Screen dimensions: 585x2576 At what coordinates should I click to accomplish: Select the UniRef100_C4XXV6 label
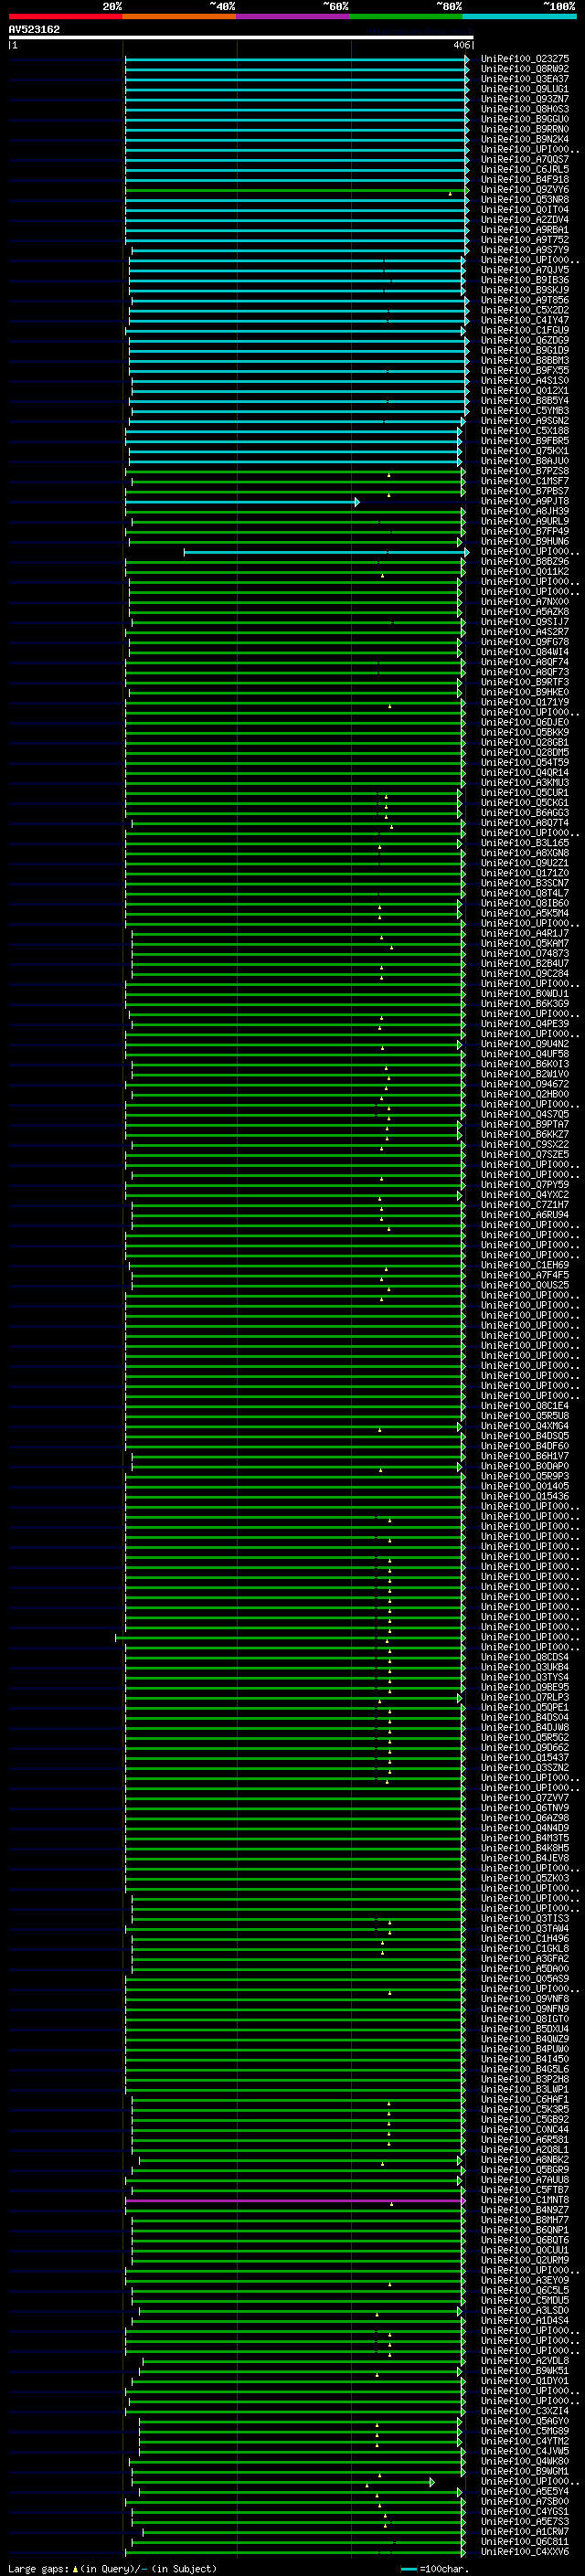click(x=524, y=2551)
